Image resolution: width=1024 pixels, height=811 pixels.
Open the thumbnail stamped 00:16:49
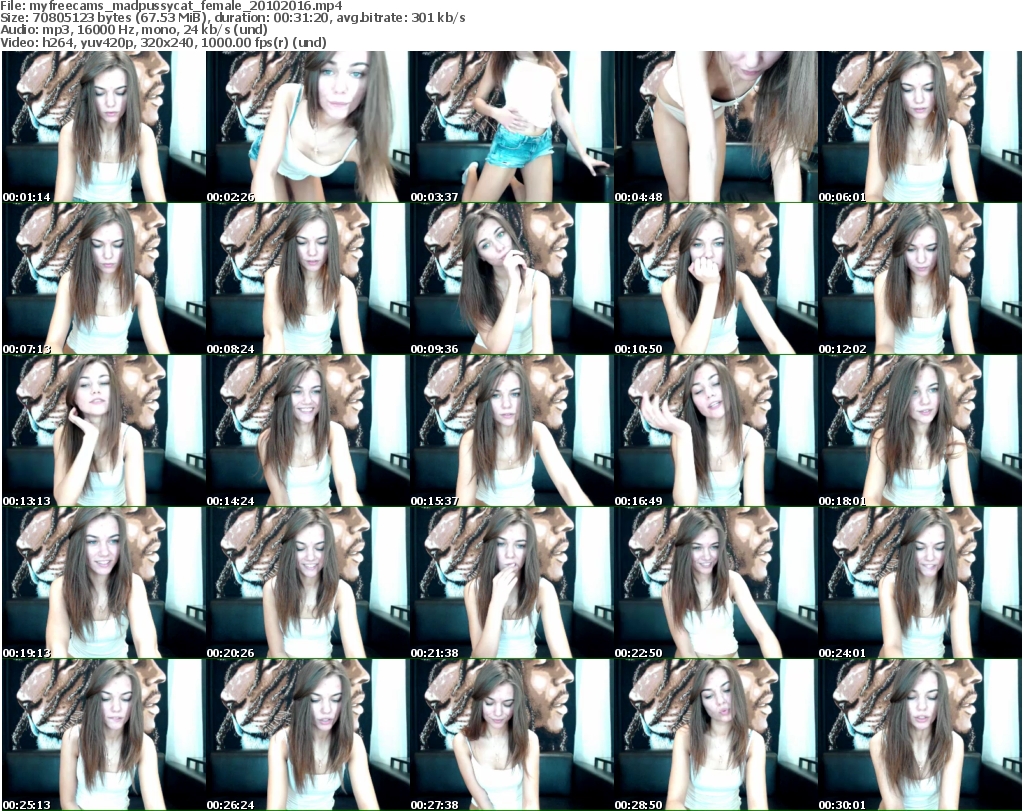click(x=716, y=431)
